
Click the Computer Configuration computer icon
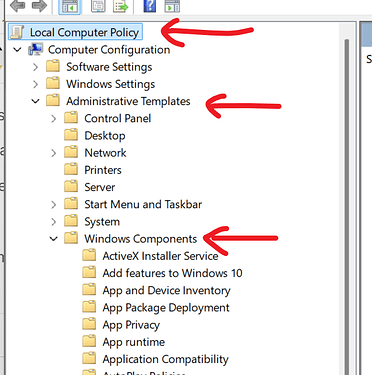coord(35,49)
